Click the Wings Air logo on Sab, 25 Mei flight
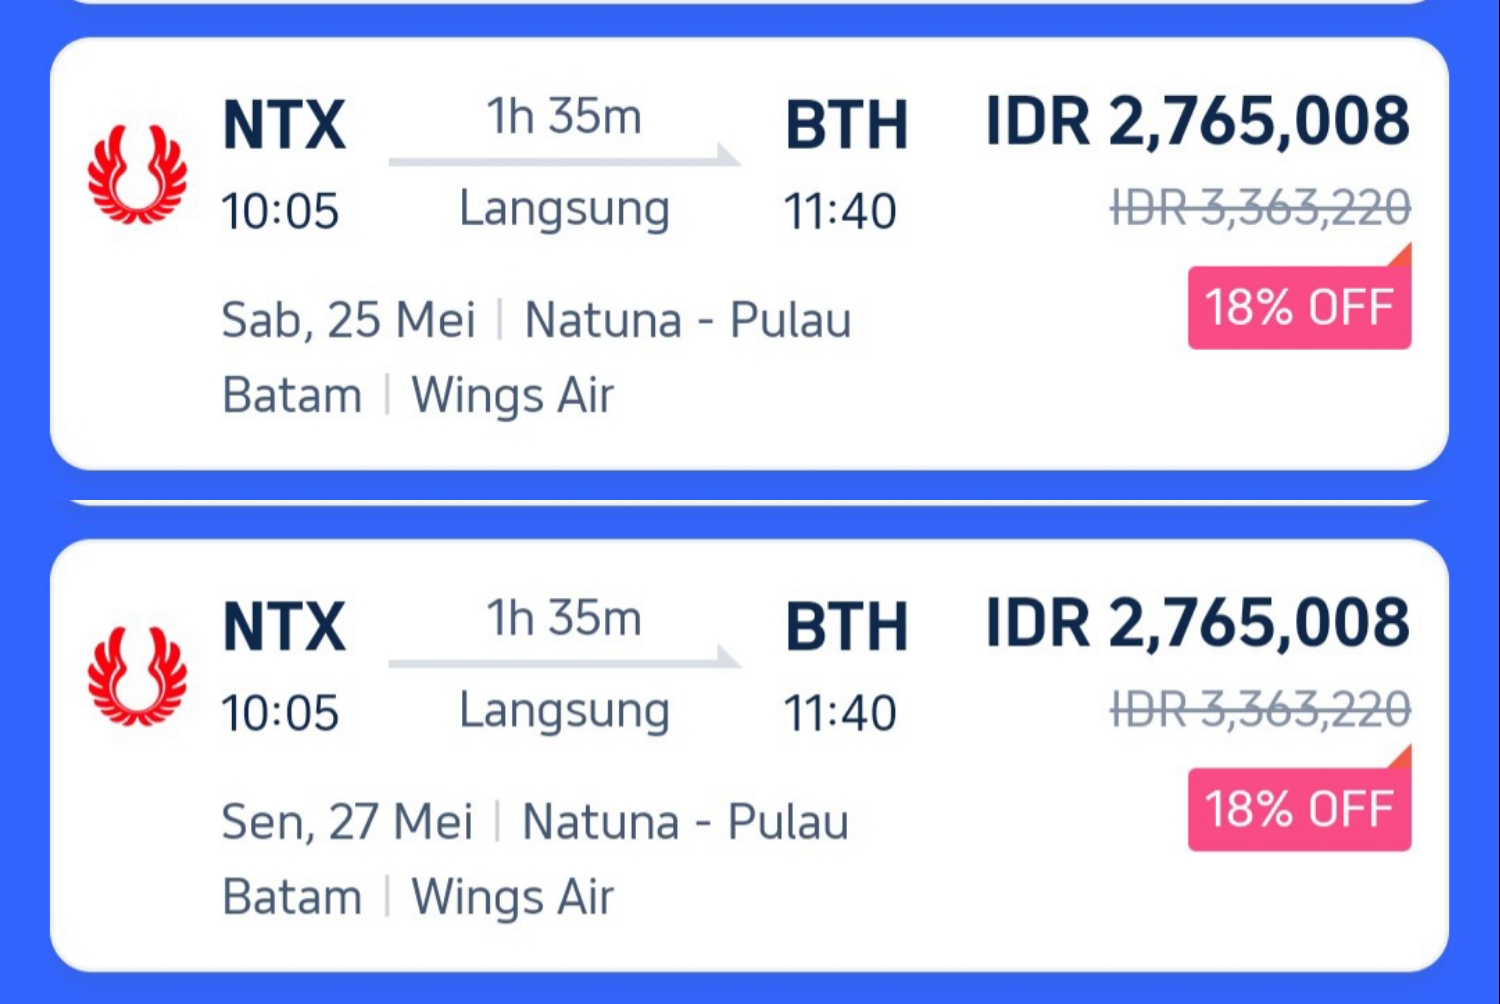 tap(137, 174)
